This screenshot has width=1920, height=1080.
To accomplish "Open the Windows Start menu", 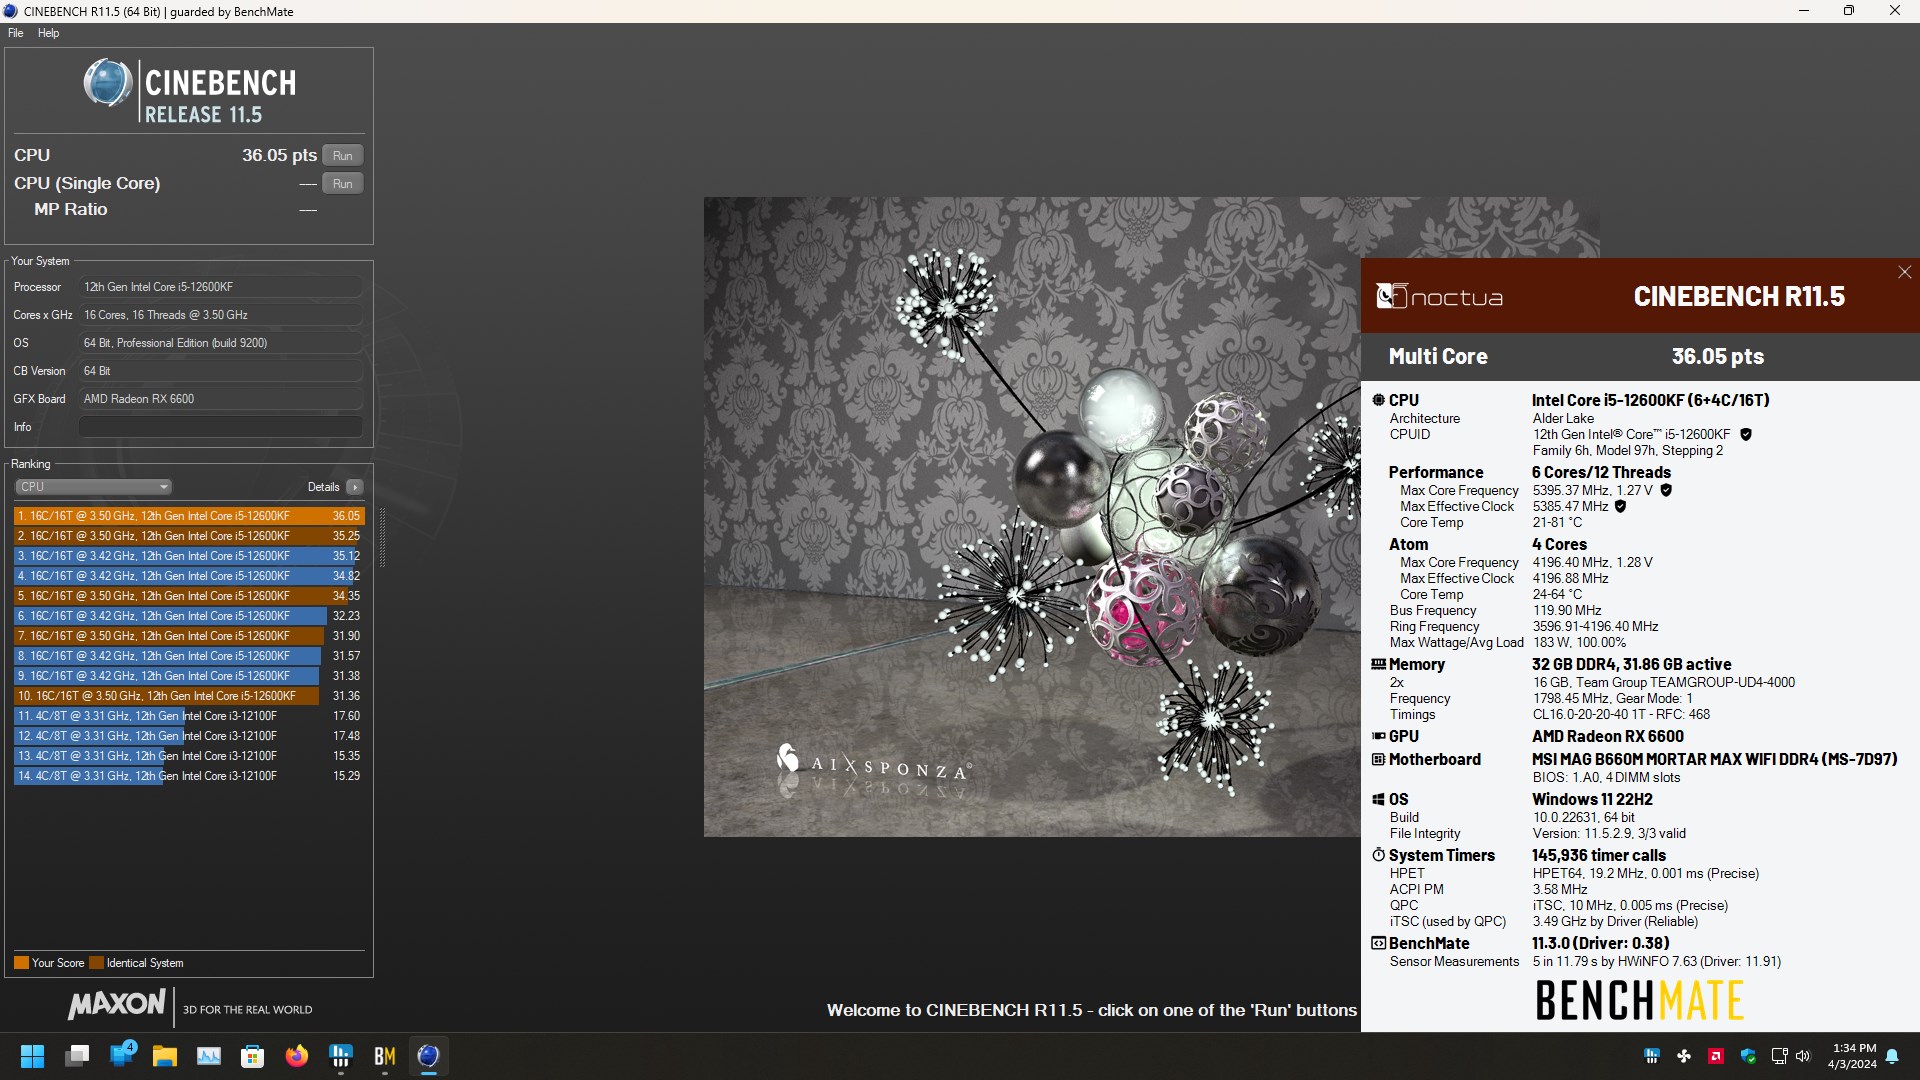I will 32,1056.
